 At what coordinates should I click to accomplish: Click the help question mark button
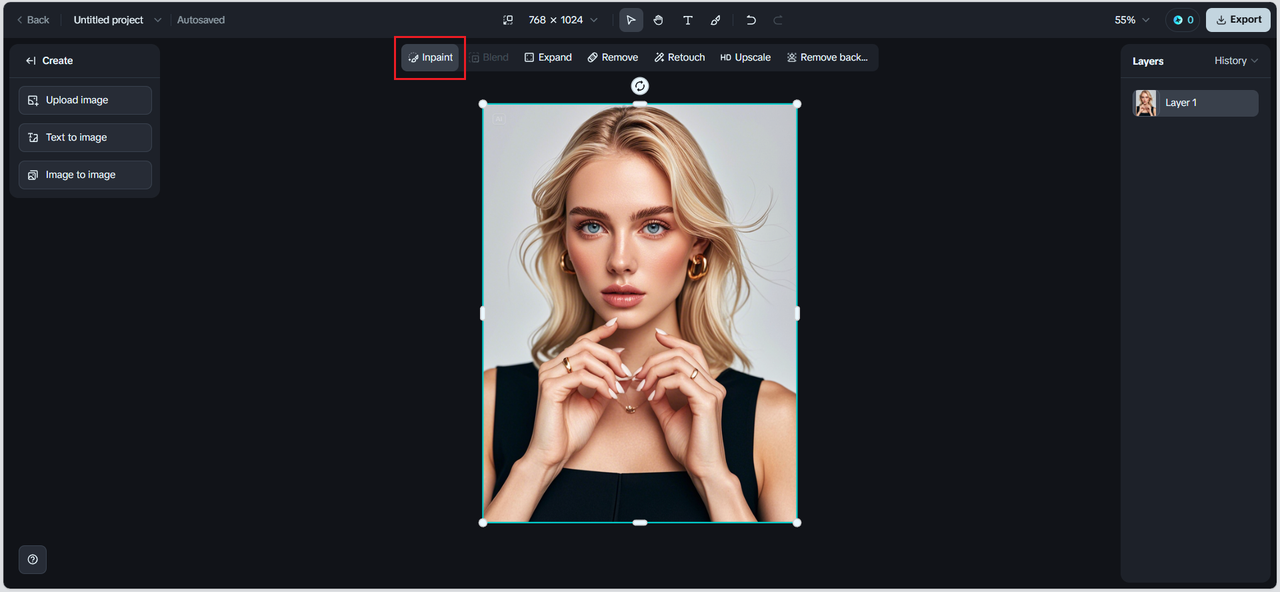[x=33, y=560]
